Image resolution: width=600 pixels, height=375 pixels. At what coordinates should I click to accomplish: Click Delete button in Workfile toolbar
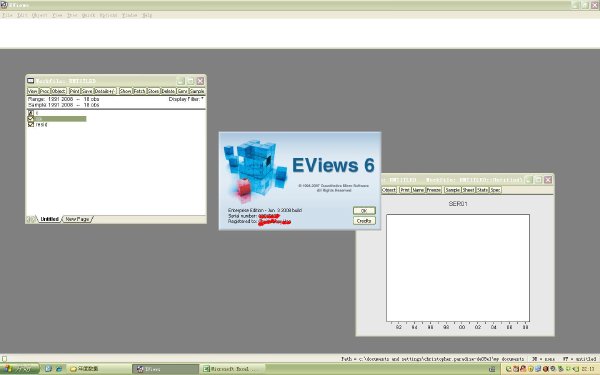pos(168,91)
